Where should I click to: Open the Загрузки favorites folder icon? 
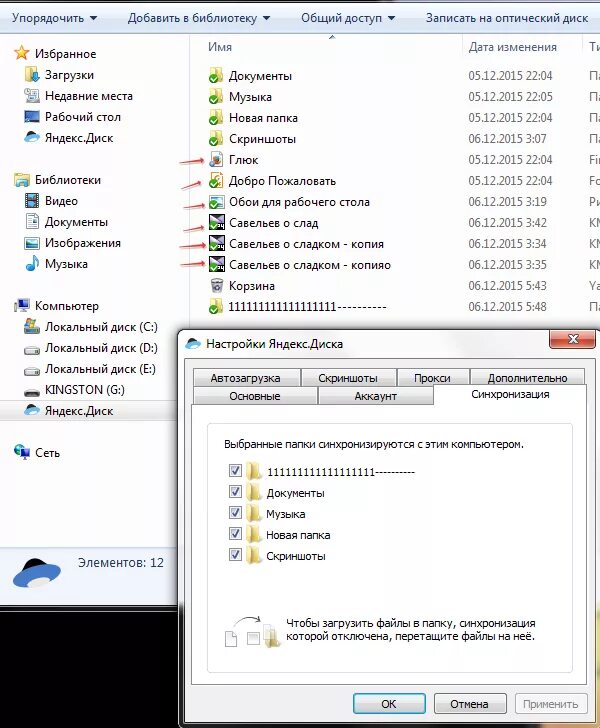(32, 75)
